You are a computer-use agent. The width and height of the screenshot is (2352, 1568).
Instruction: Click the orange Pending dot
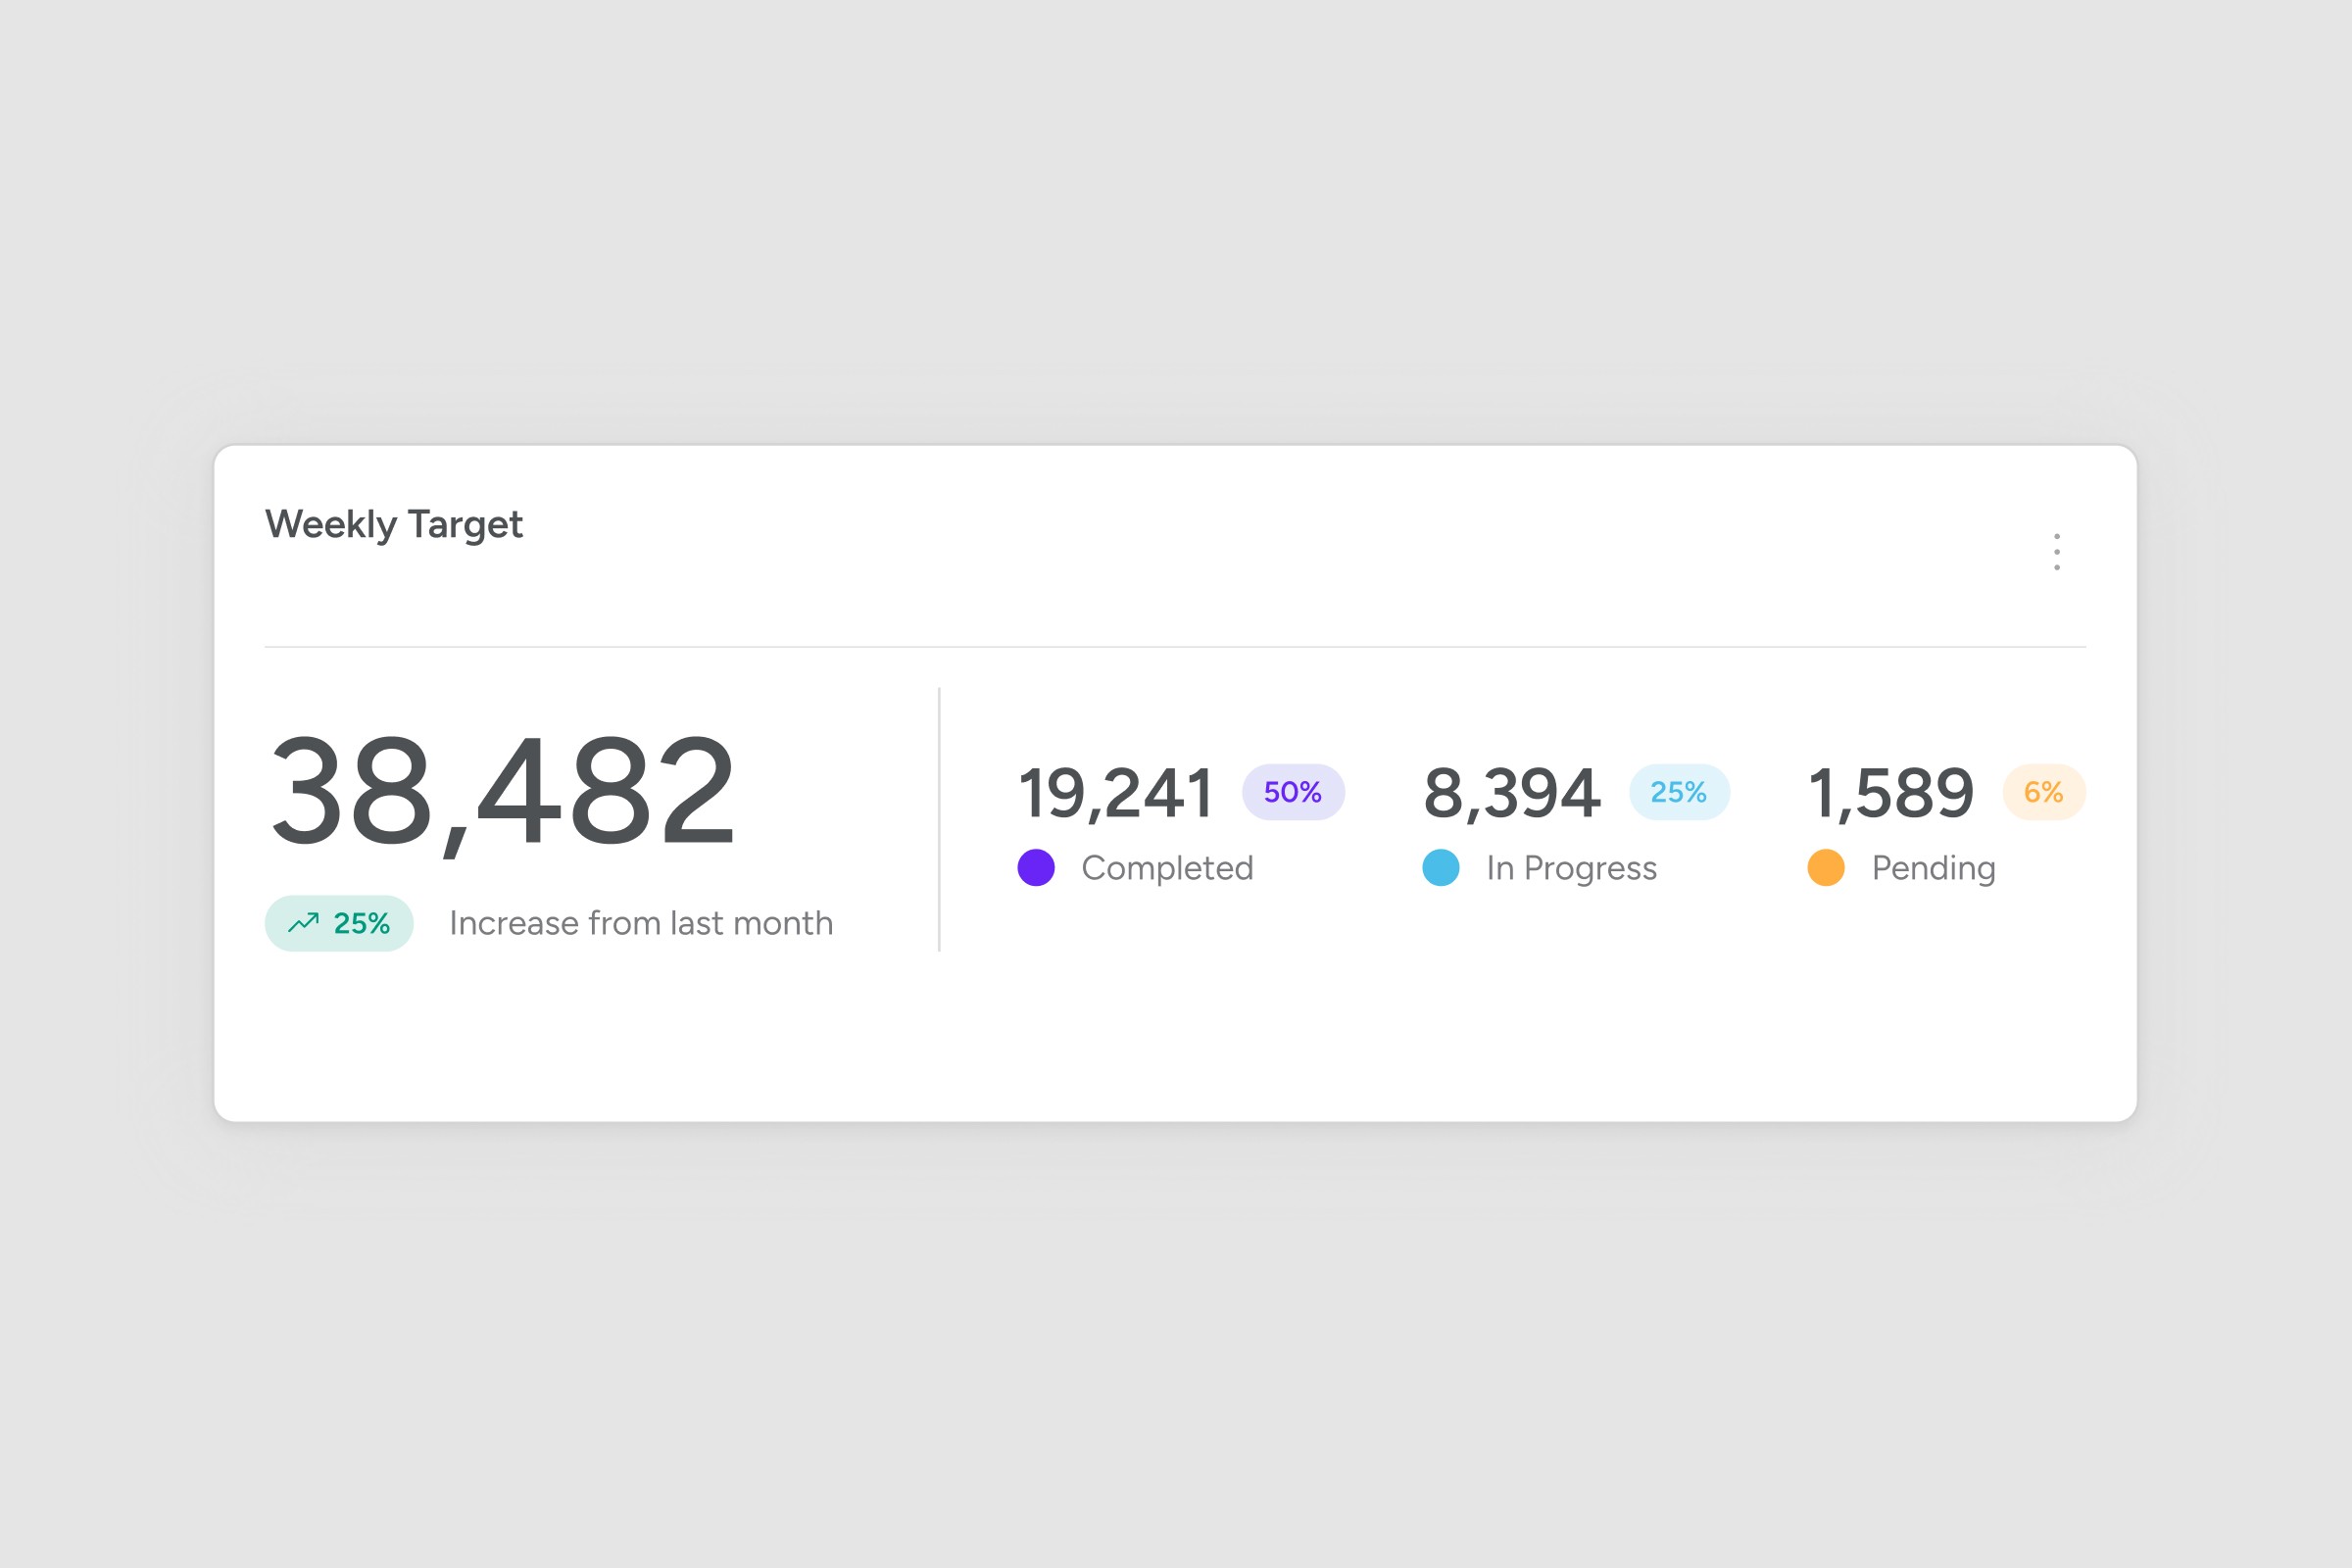1825,867
